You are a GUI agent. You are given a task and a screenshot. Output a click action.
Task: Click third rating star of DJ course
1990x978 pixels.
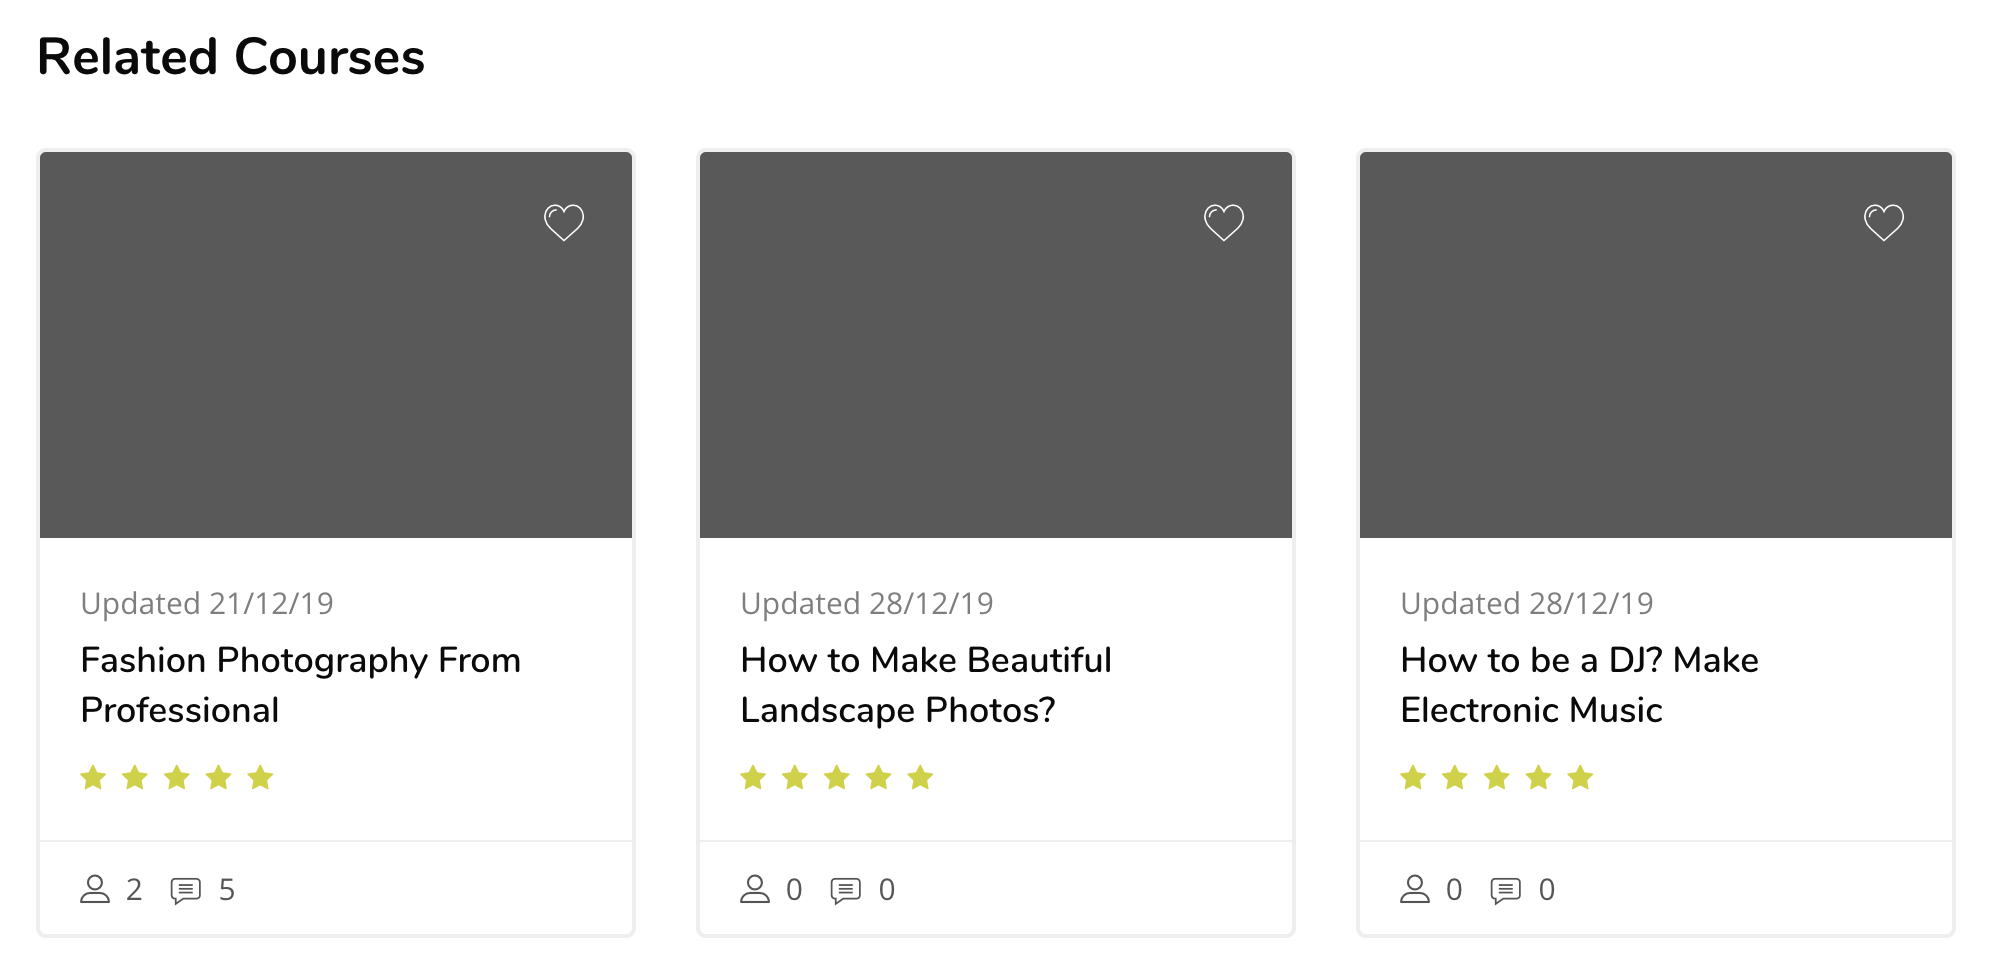click(1497, 777)
